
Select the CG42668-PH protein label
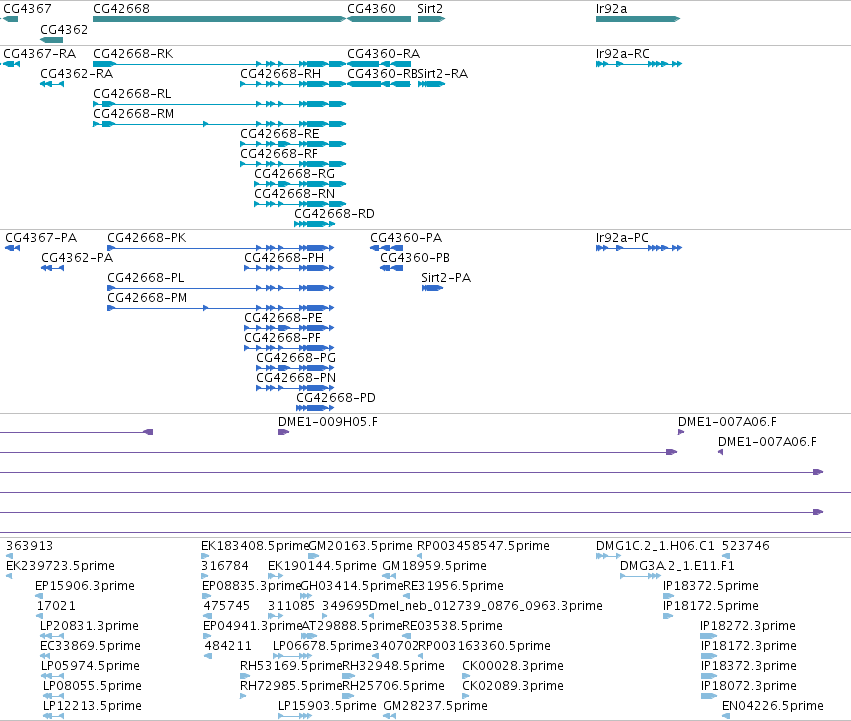coord(284,258)
